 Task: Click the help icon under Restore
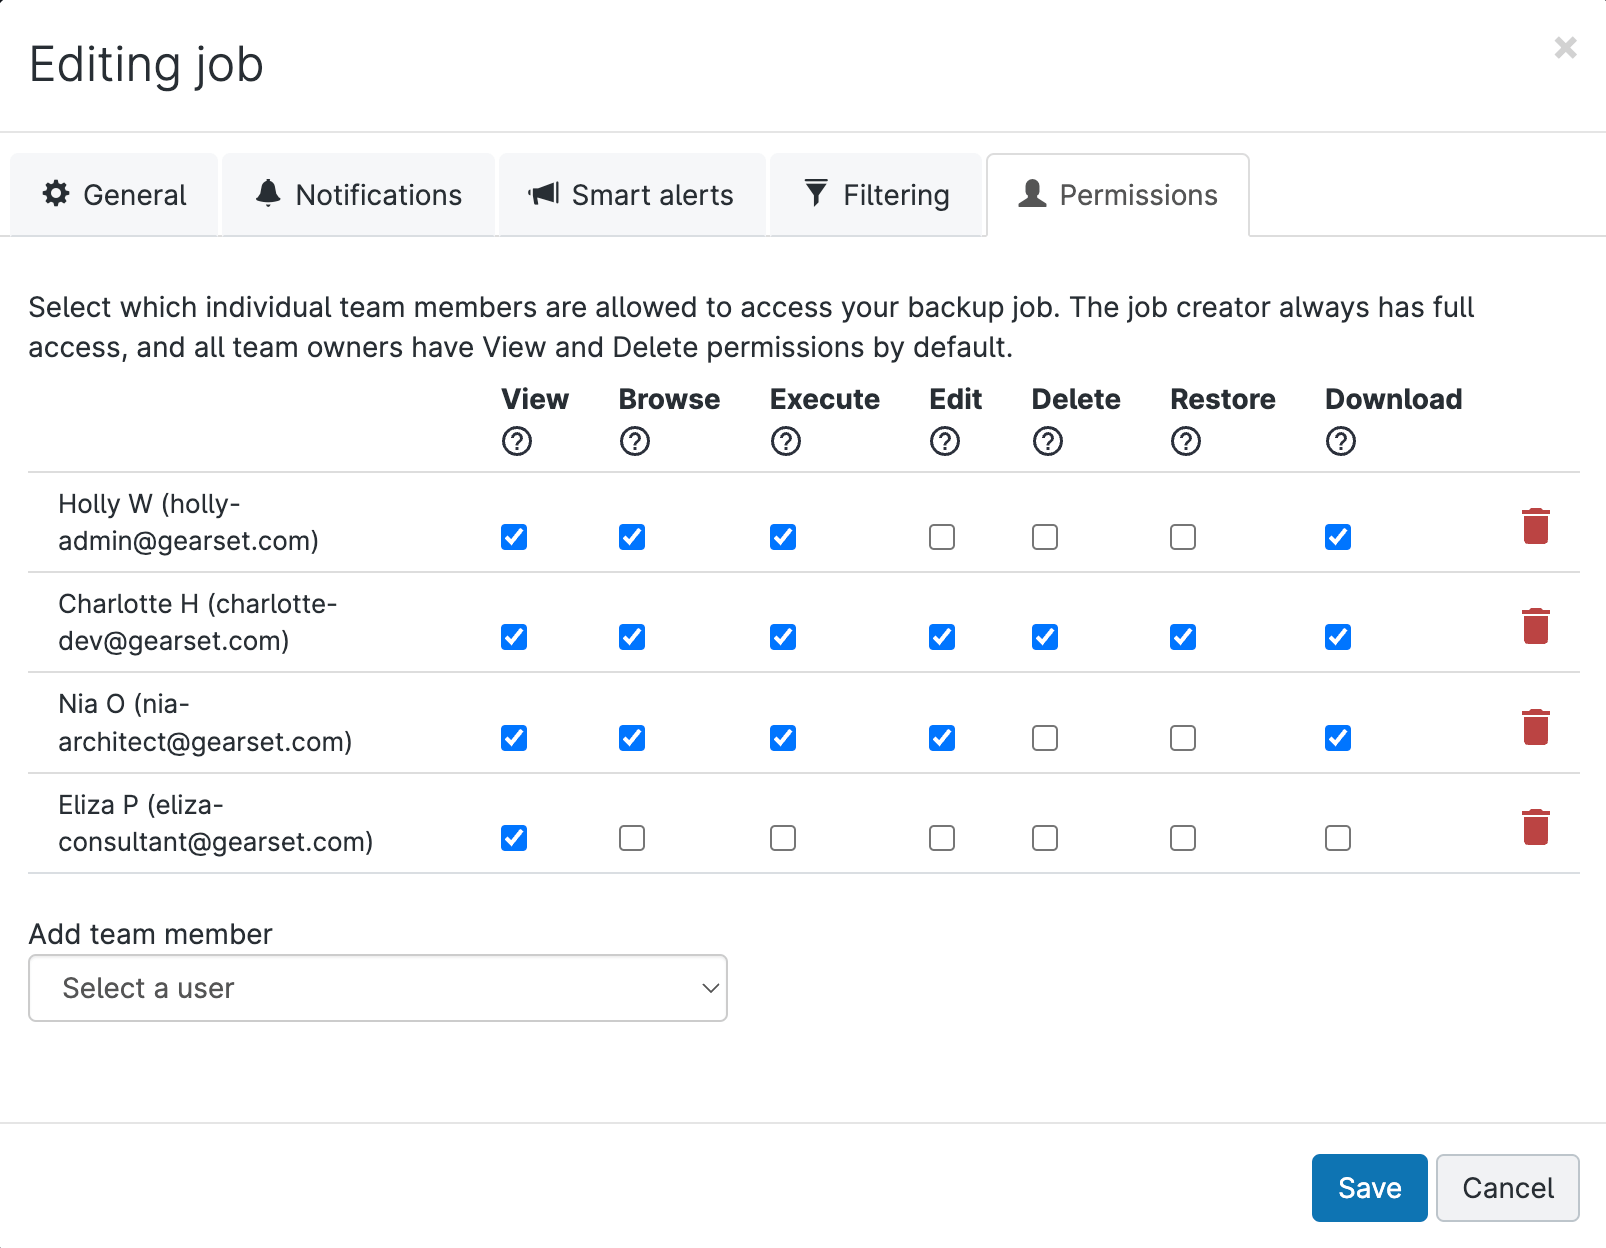tap(1186, 441)
